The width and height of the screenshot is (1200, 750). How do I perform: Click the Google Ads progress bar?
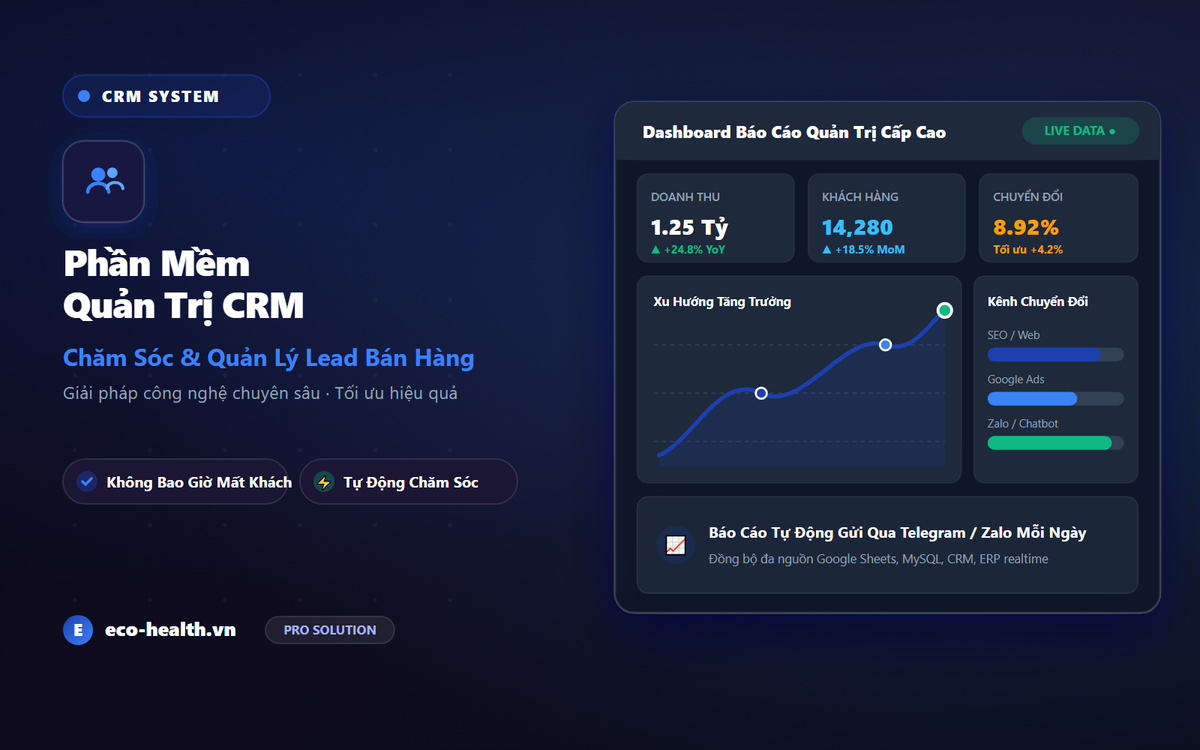pyautogui.click(x=1056, y=398)
